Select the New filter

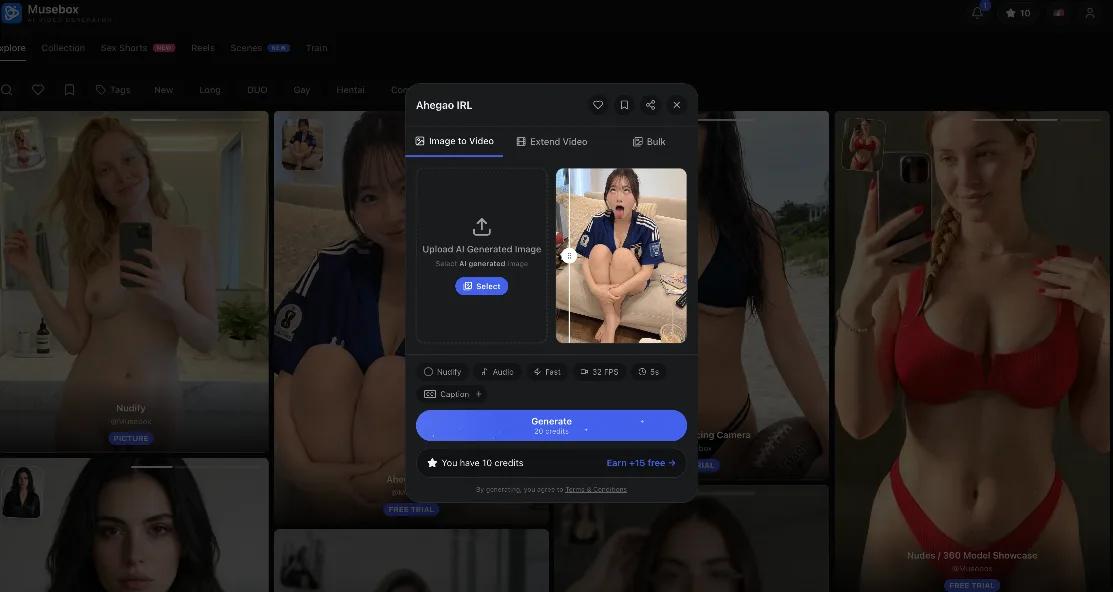tap(163, 90)
